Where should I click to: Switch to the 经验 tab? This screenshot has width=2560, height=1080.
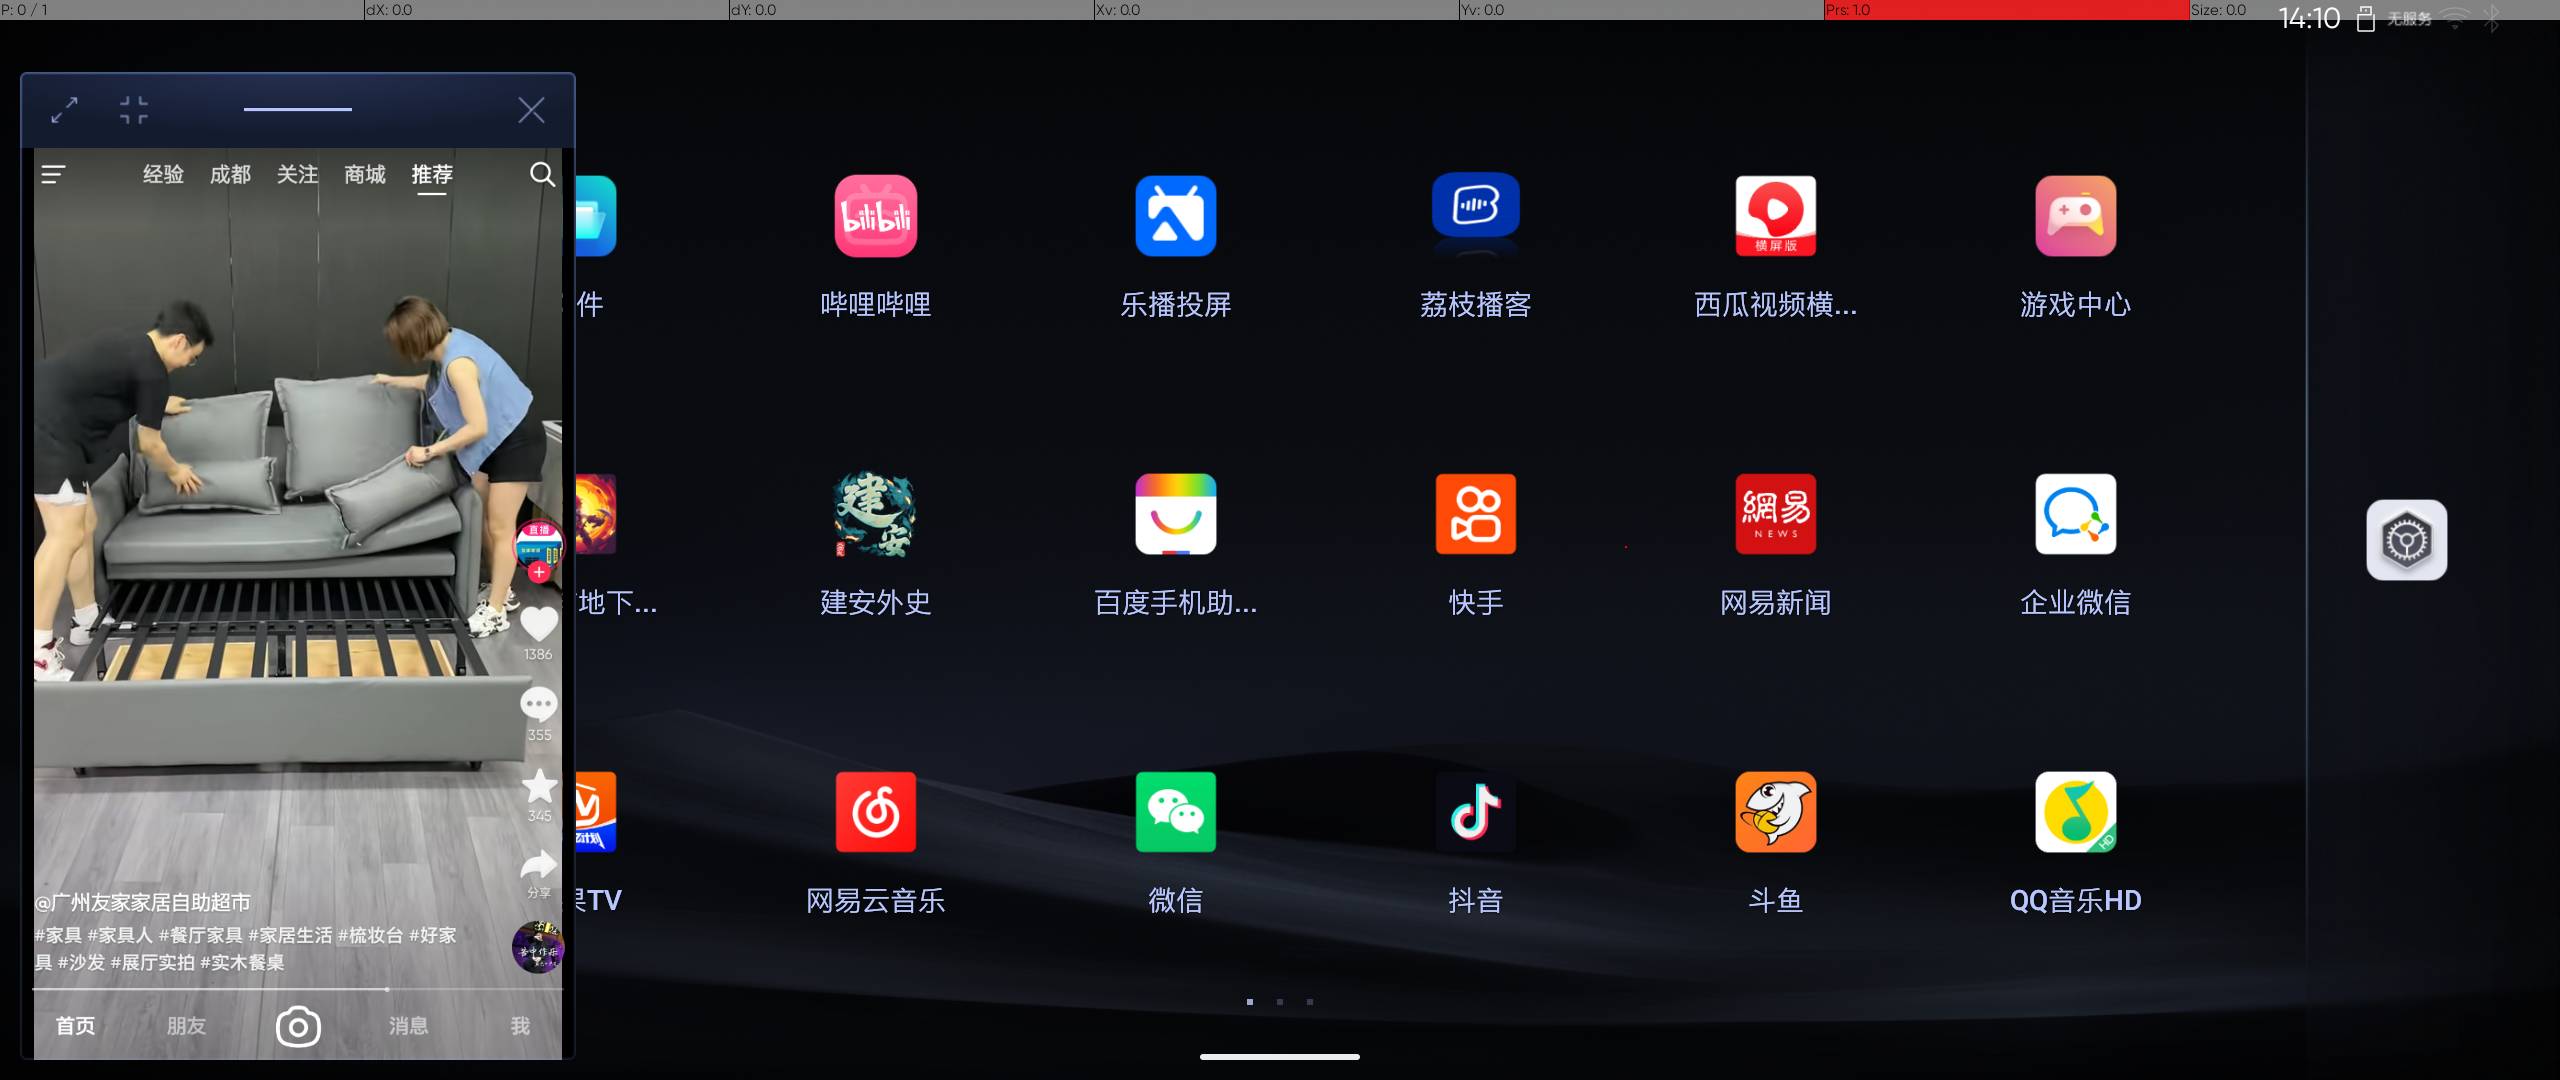163,175
